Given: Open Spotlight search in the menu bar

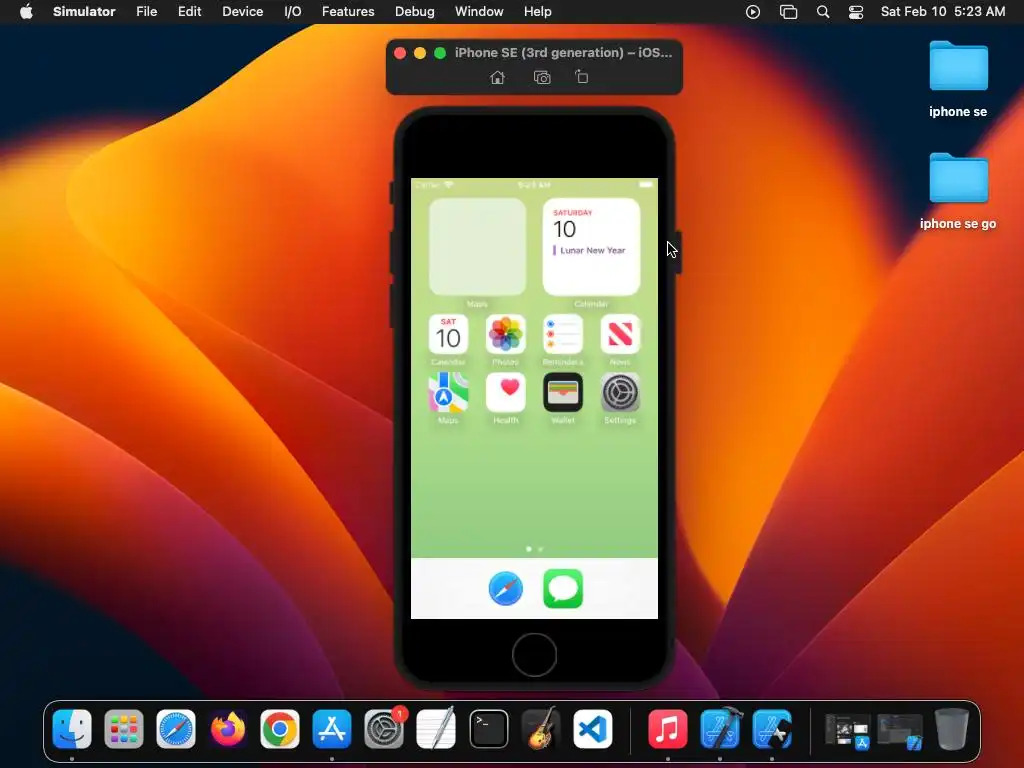Looking at the screenshot, I should pyautogui.click(x=823, y=12).
